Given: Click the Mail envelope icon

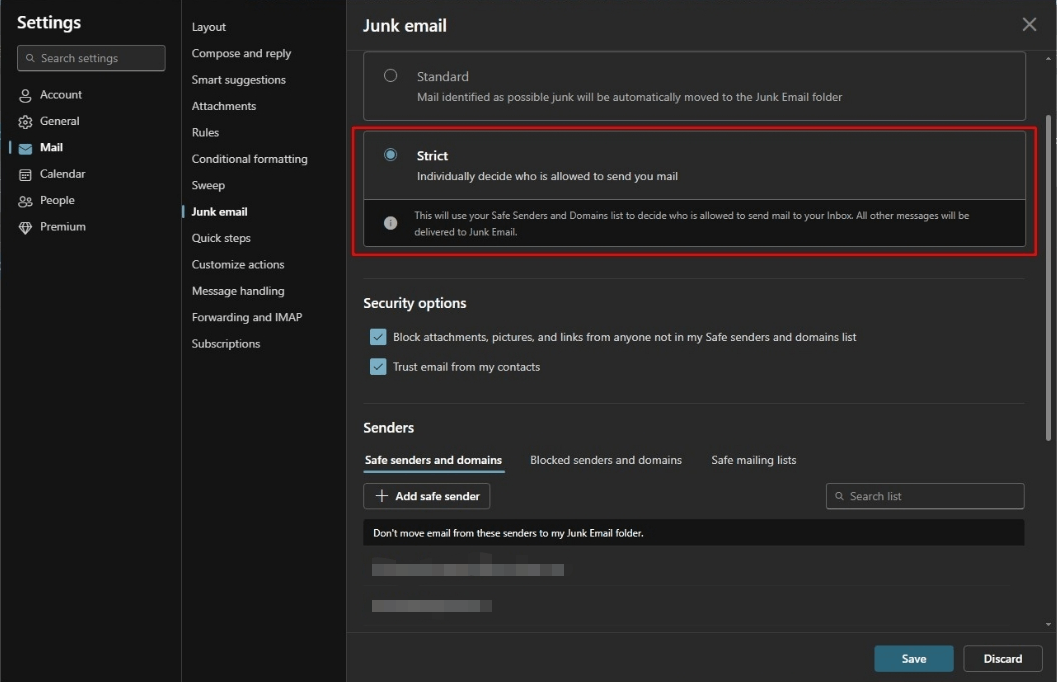Looking at the screenshot, I should (x=25, y=148).
